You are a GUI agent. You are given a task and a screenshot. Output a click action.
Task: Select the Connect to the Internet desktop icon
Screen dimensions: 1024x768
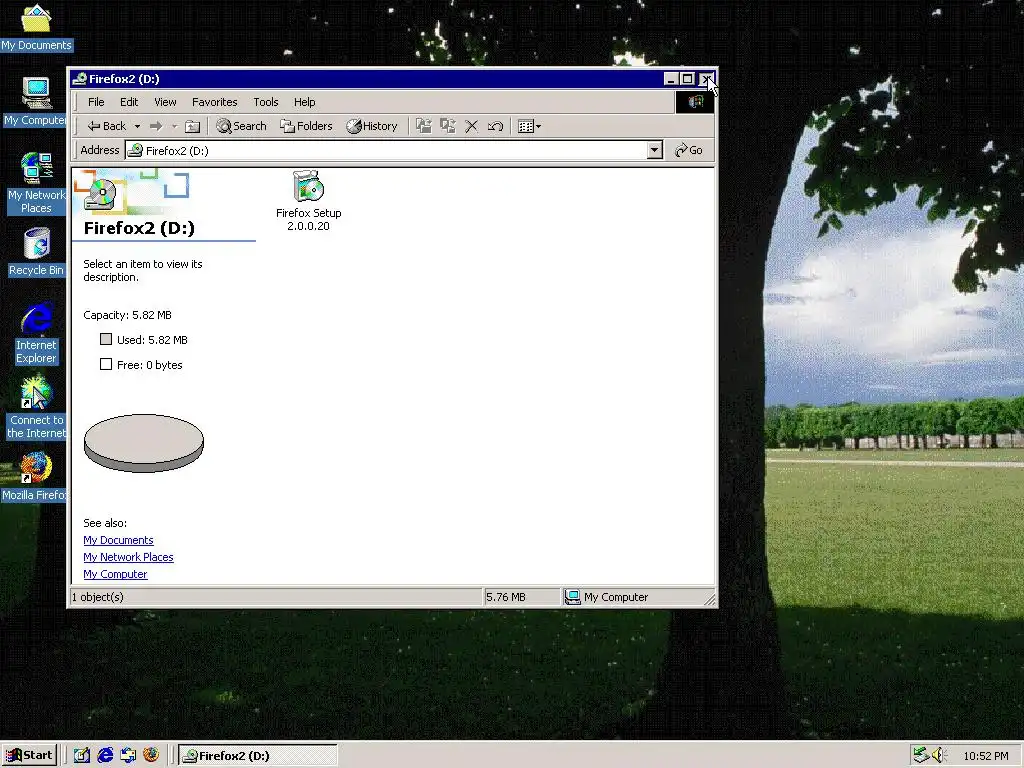point(36,408)
